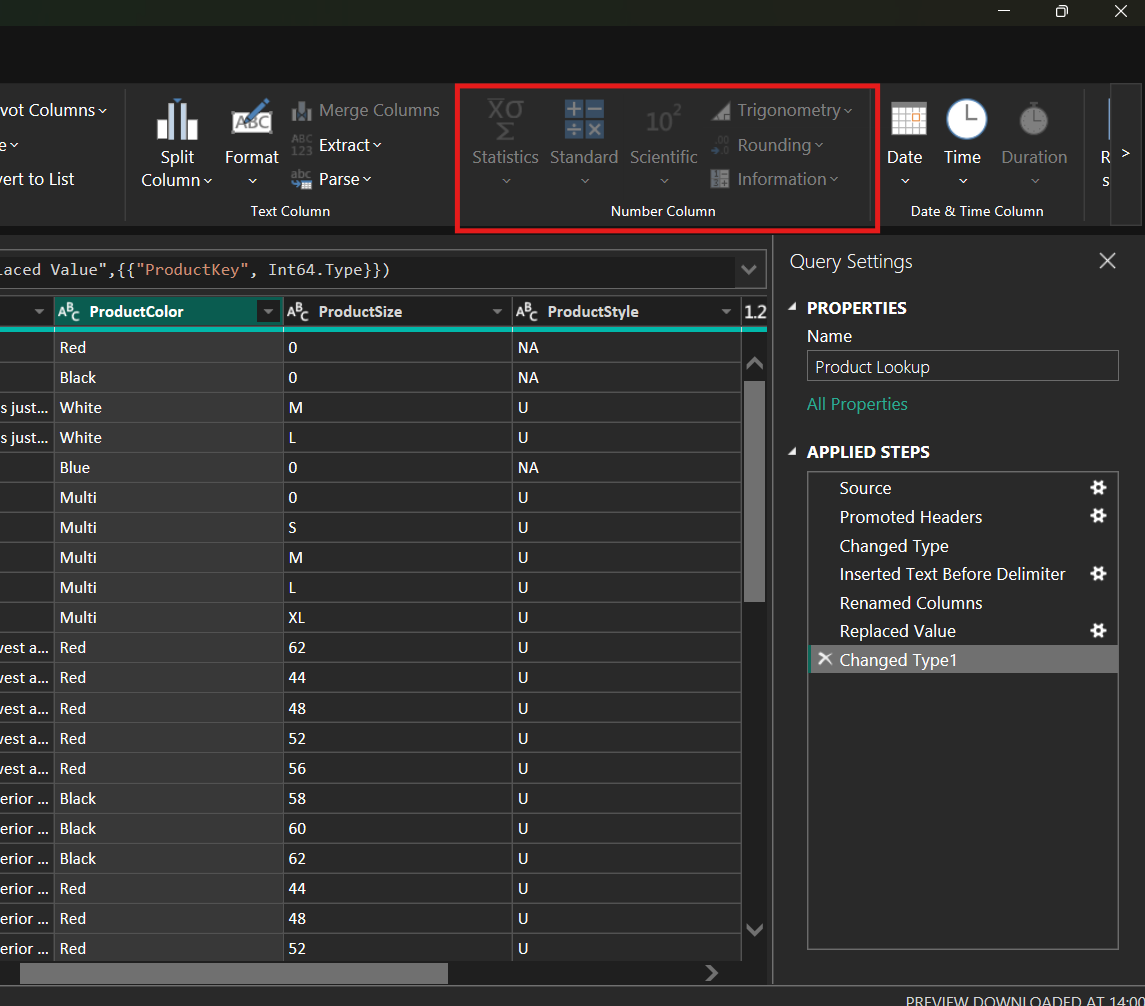The height and width of the screenshot is (1006, 1145).
Task: Select the Promoted Headers step
Action: pyautogui.click(x=910, y=517)
